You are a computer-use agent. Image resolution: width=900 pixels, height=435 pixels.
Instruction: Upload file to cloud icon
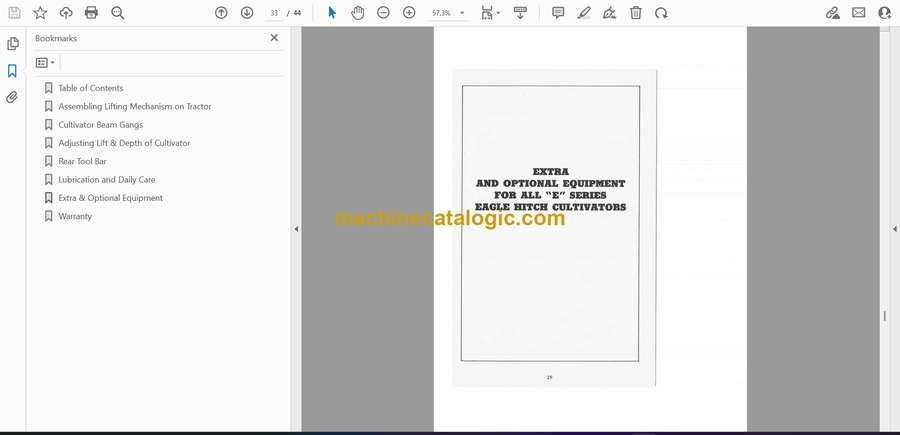pyautogui.click(x=66, y=13)
